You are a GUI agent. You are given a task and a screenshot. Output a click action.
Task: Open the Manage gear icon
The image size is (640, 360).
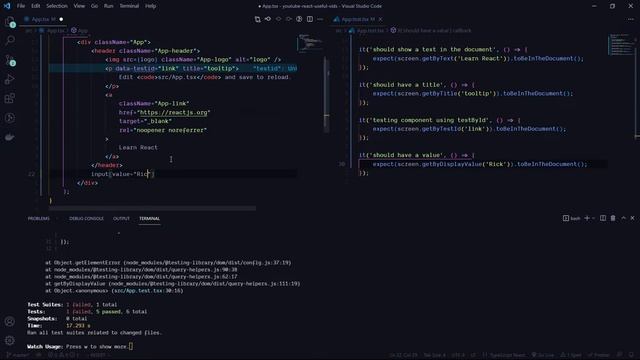[10, 340]
